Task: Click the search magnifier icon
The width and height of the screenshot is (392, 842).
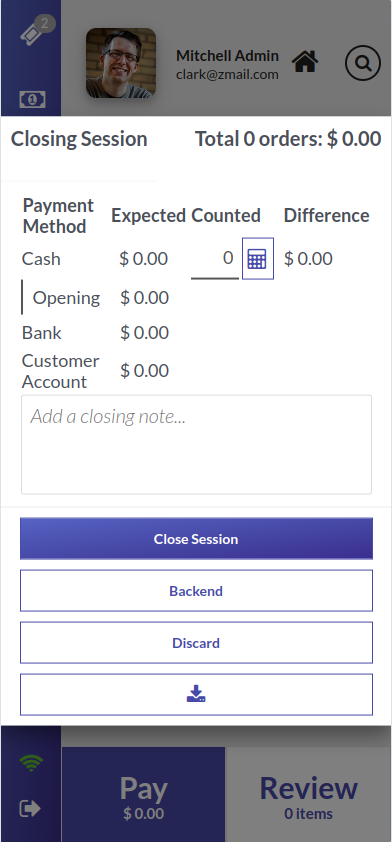Action: tap(363, 63)
